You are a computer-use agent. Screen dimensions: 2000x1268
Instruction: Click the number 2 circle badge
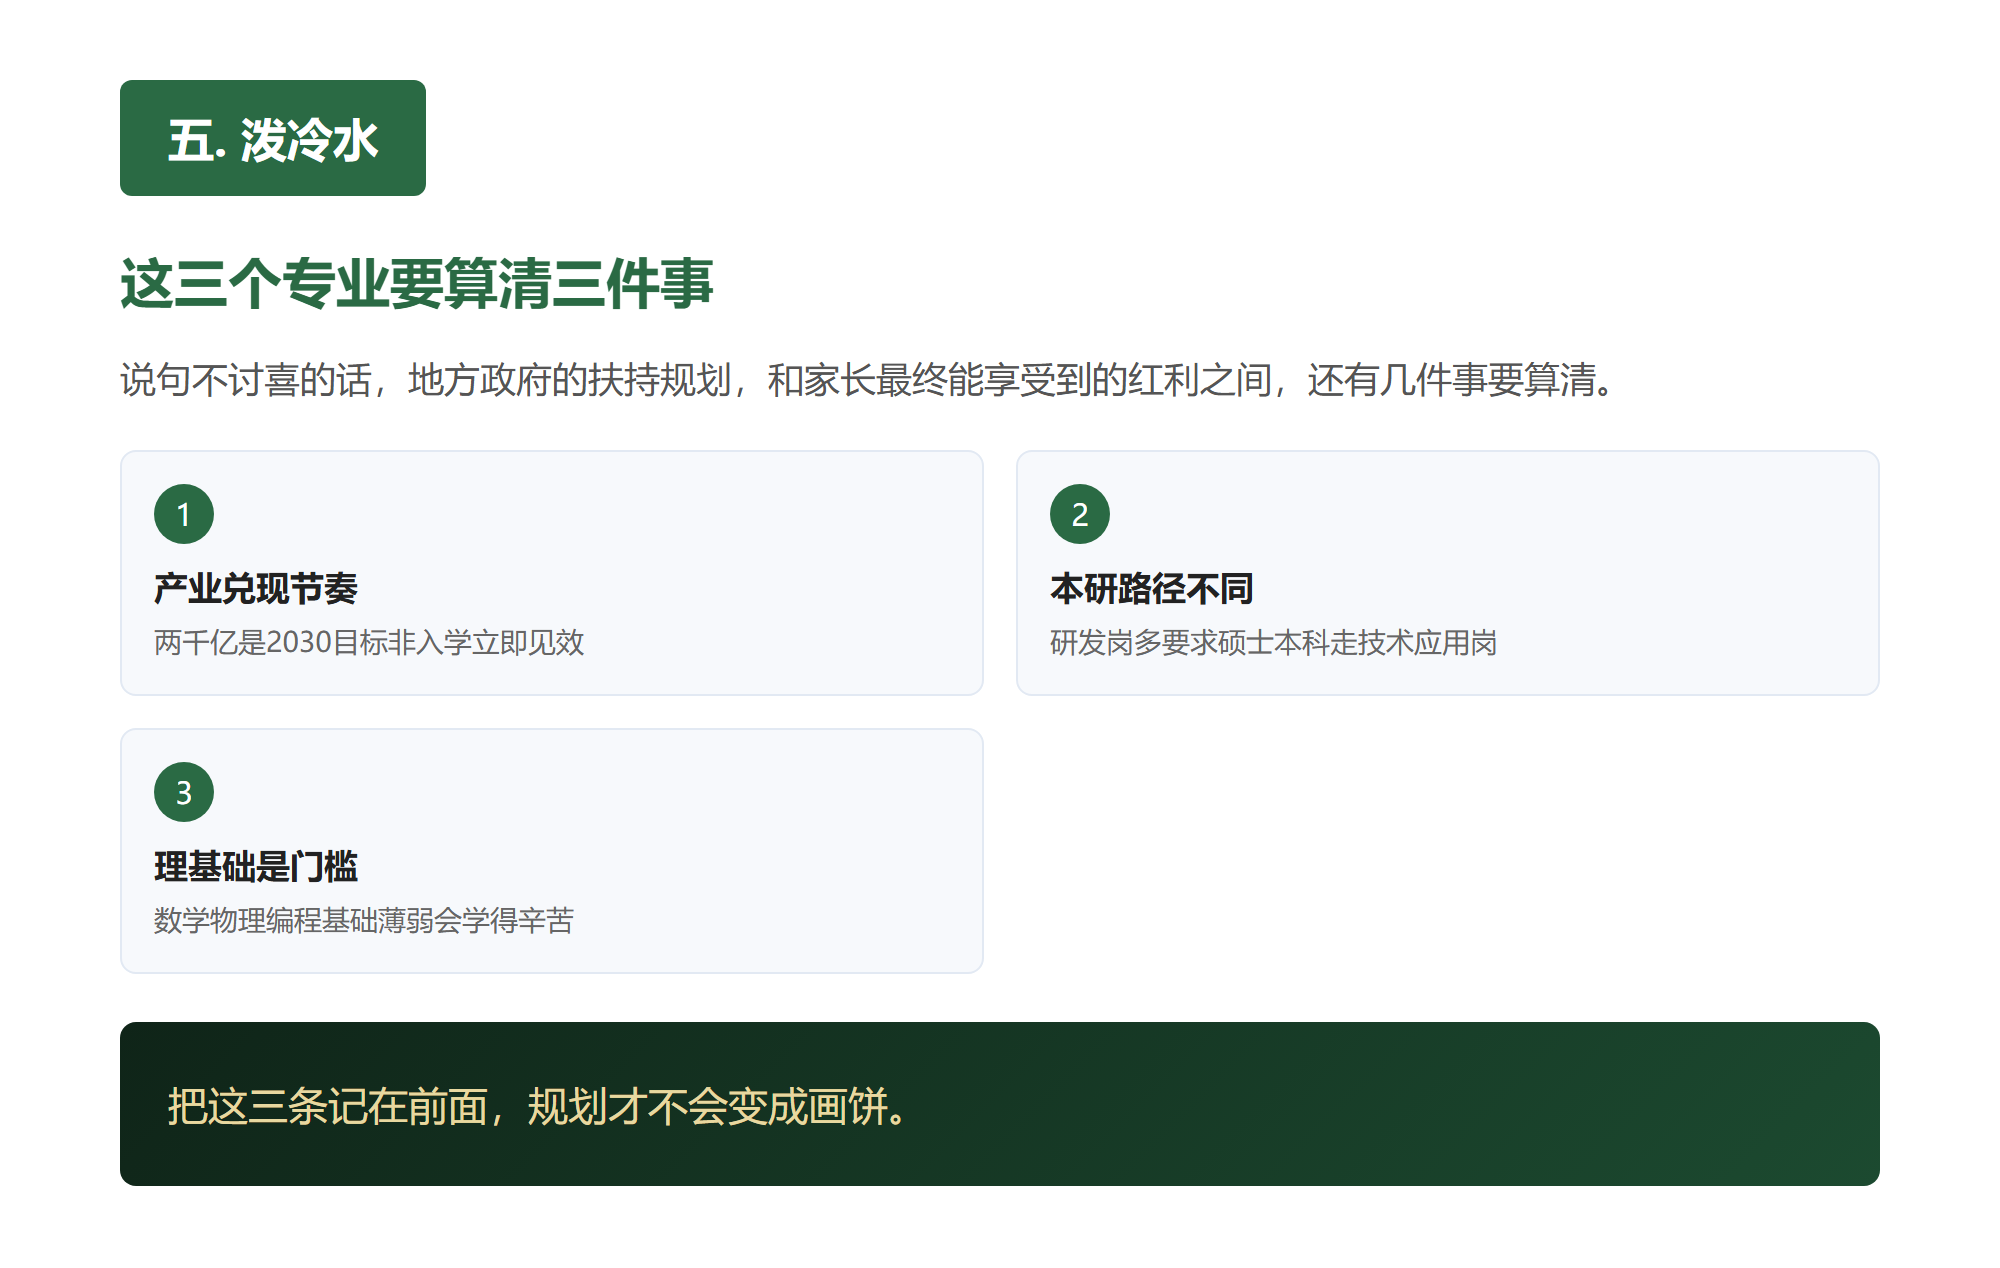tap(1080, 514)
